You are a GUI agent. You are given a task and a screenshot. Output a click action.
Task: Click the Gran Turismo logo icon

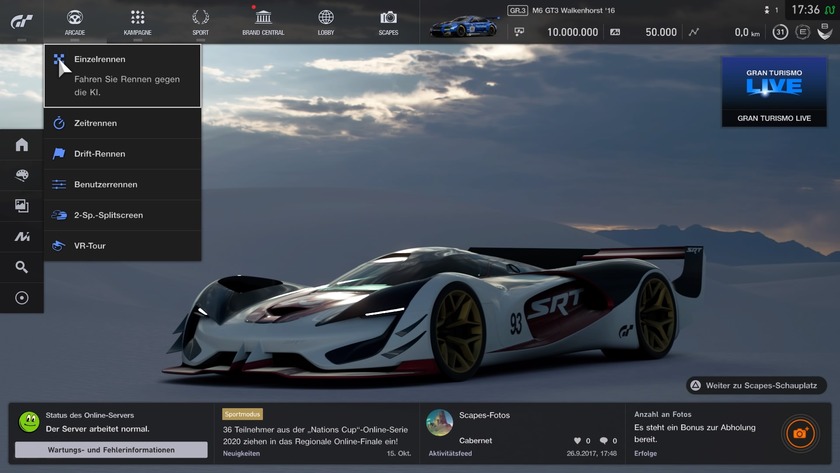click(21, 21)
